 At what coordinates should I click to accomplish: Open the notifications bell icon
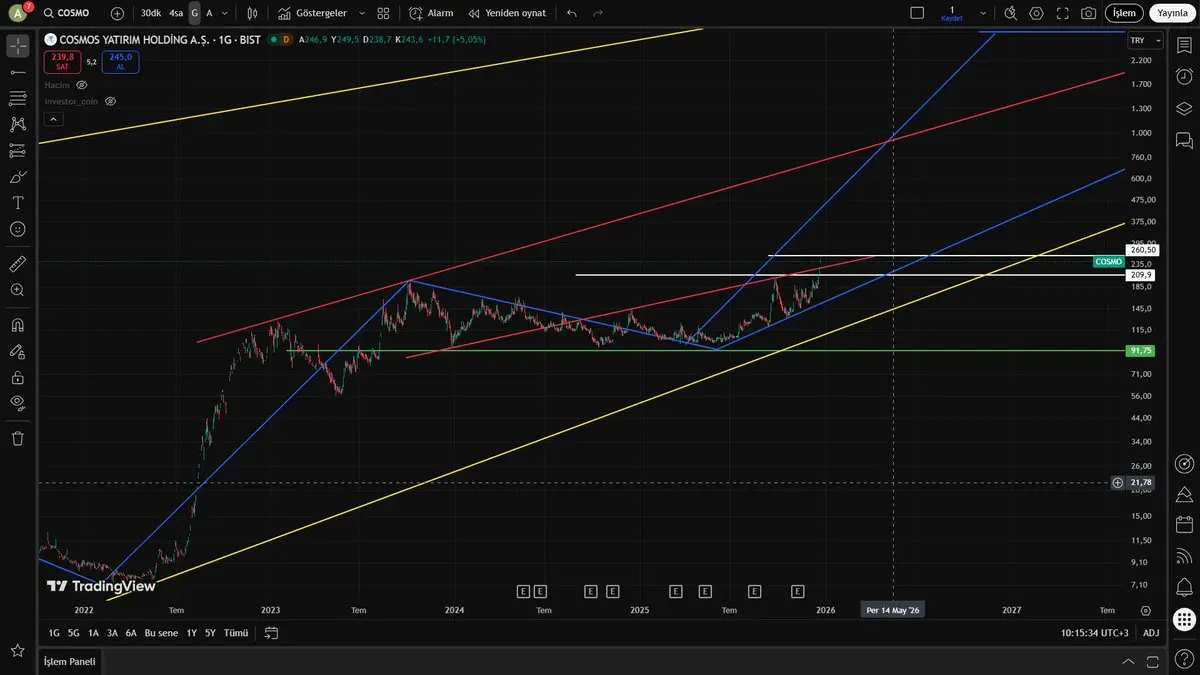[x=1184, y=586]
